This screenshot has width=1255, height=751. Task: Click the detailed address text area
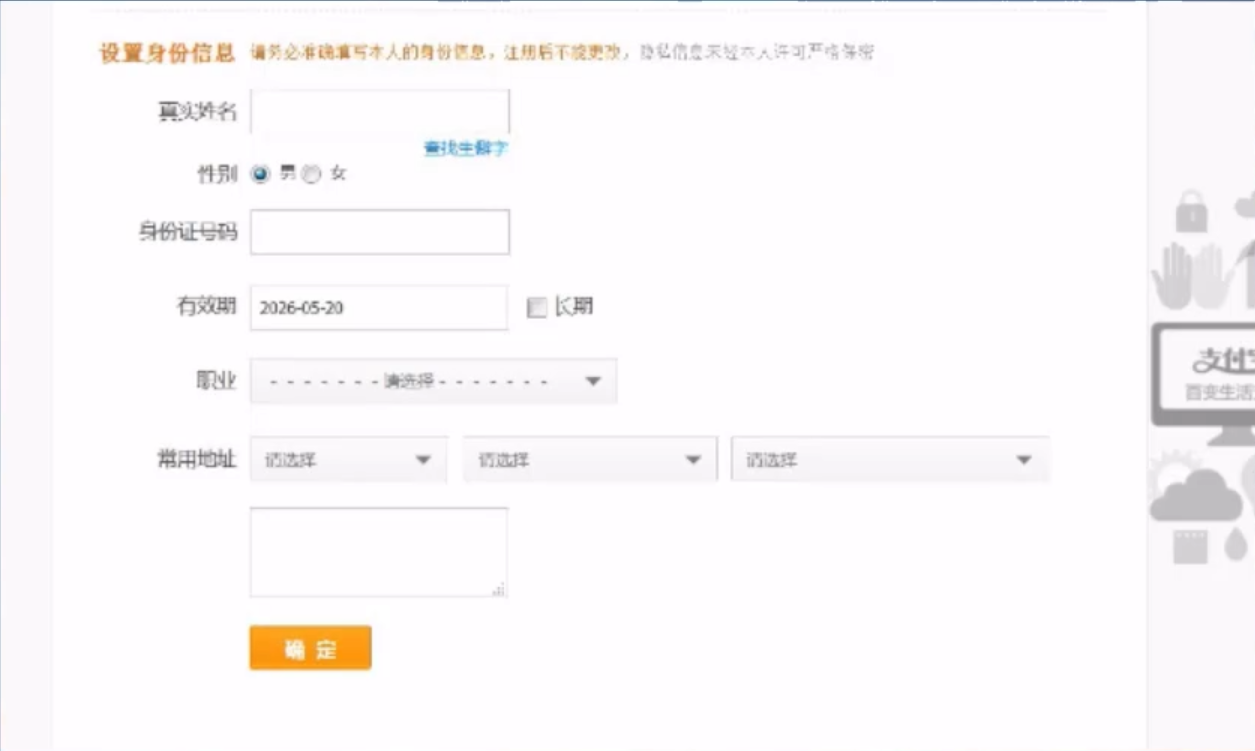coord(378,551)
